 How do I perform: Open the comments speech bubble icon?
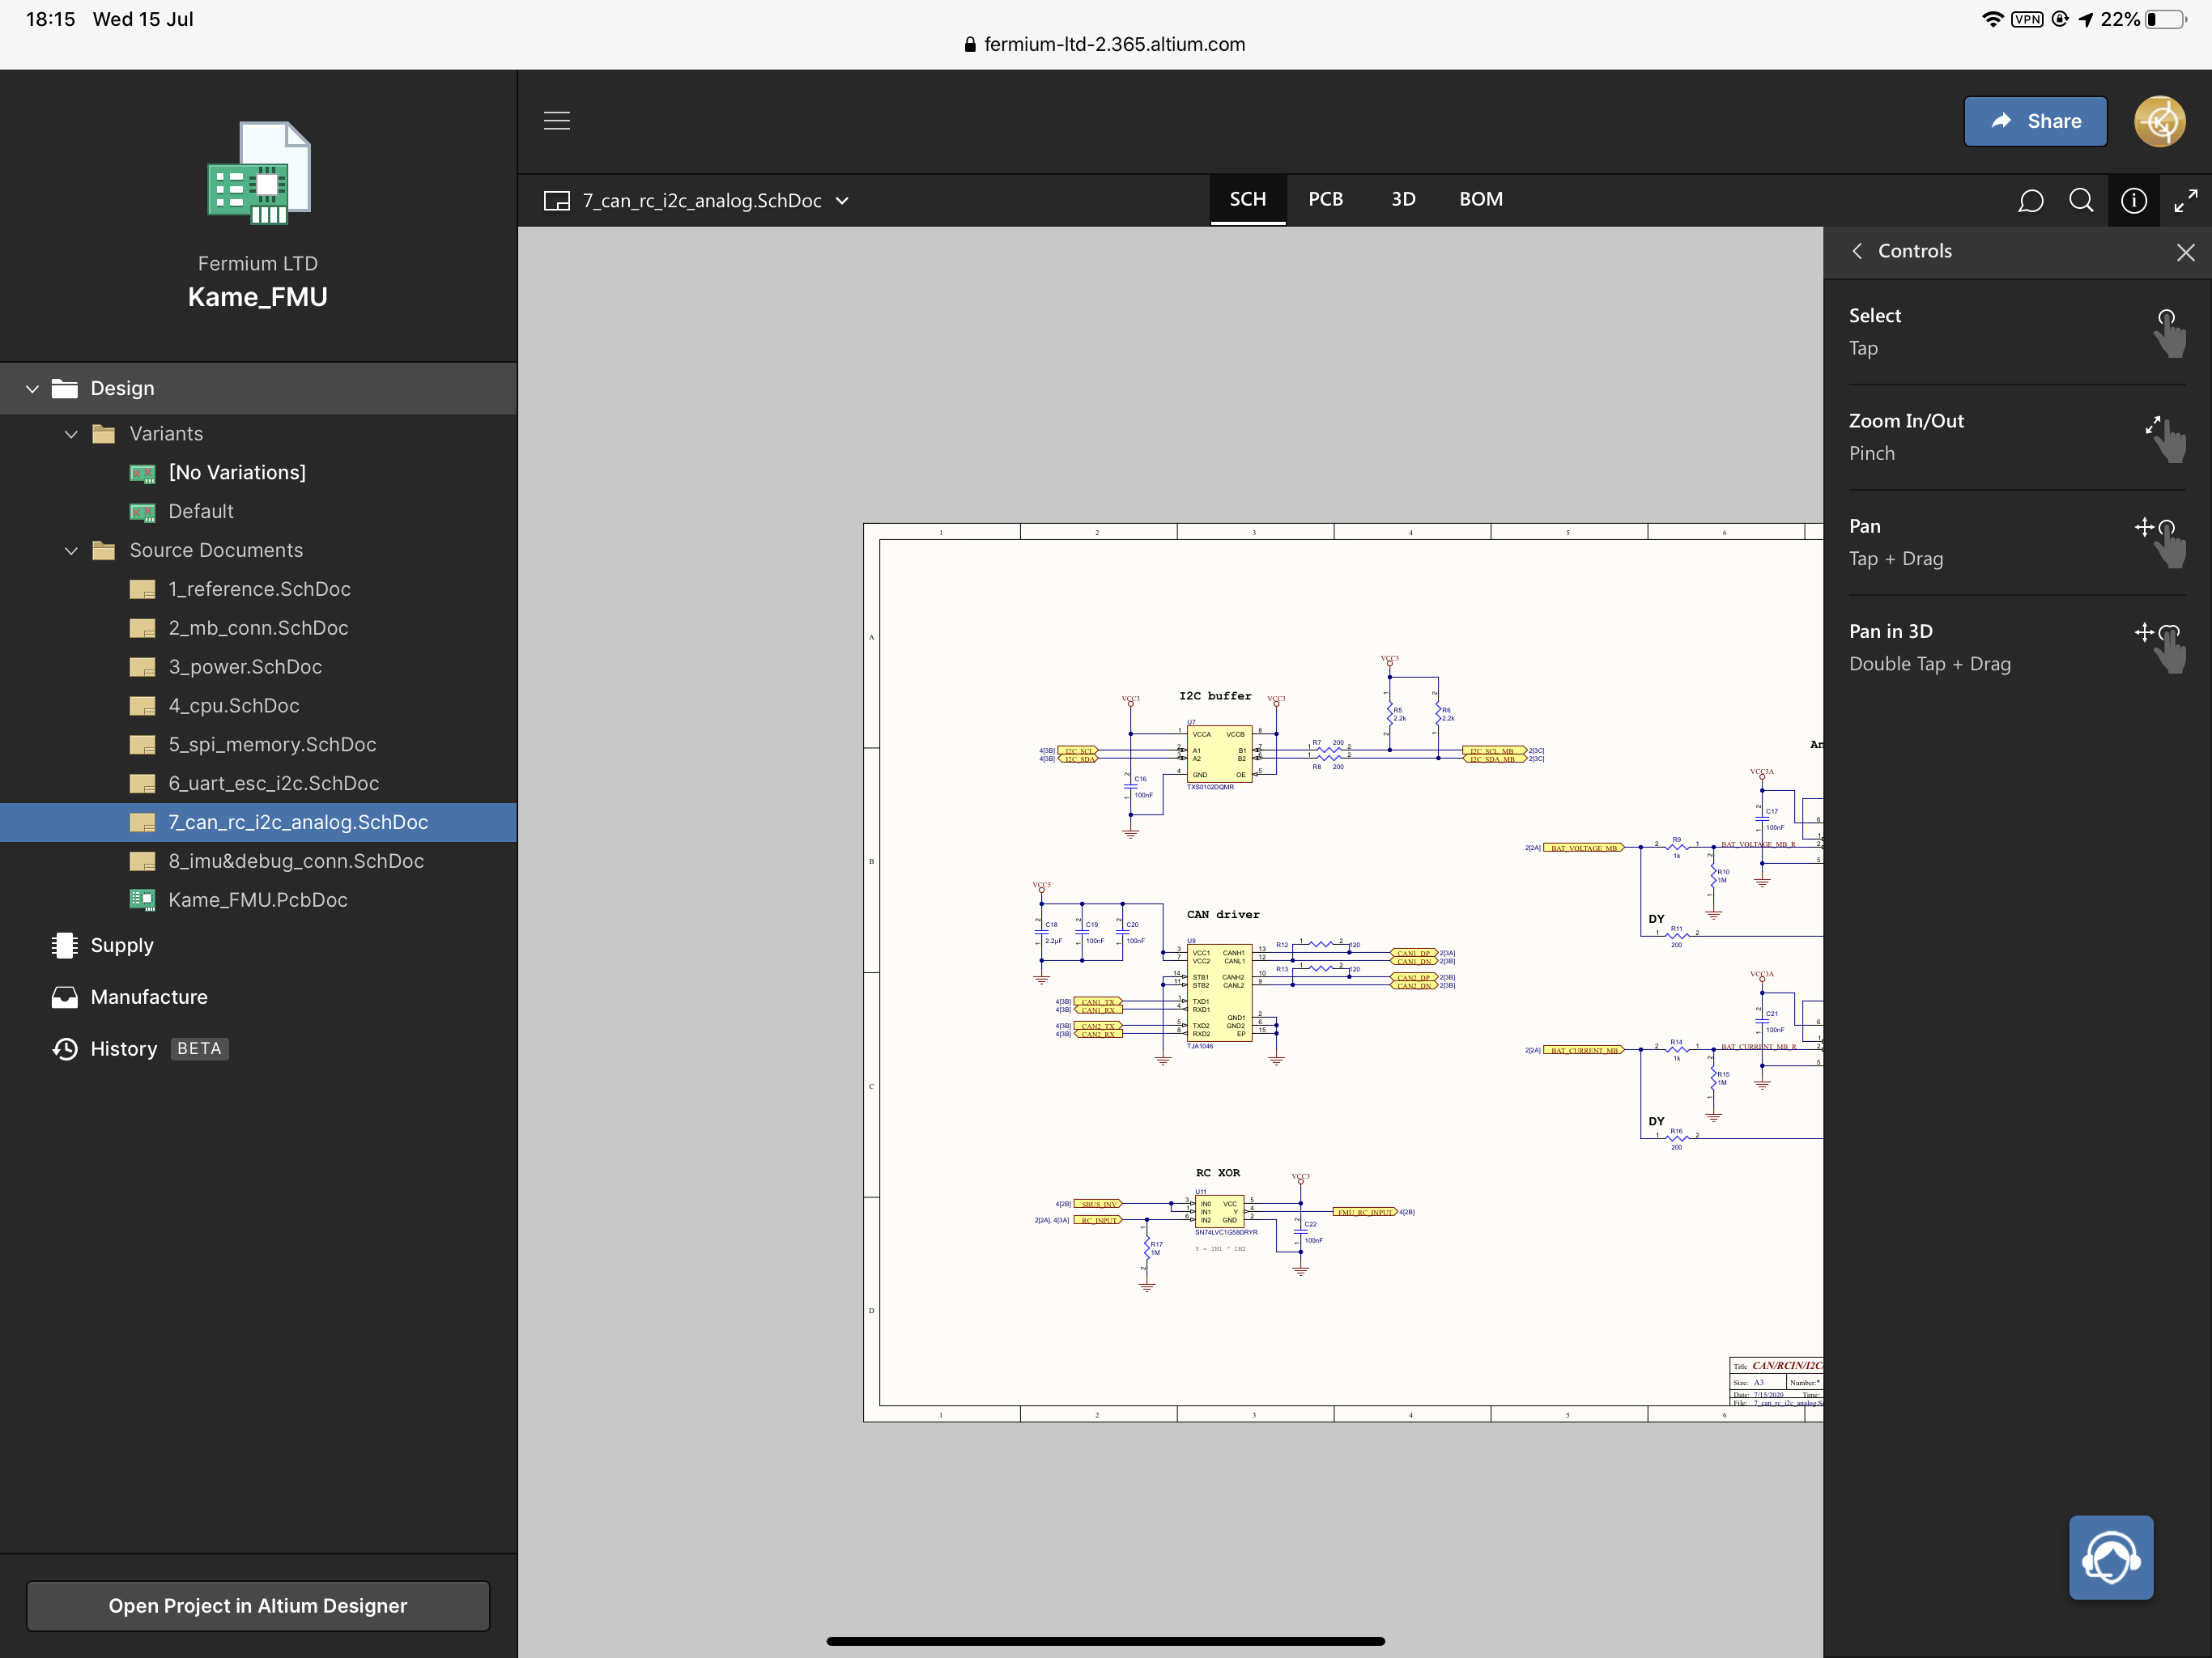[2030, 200]
